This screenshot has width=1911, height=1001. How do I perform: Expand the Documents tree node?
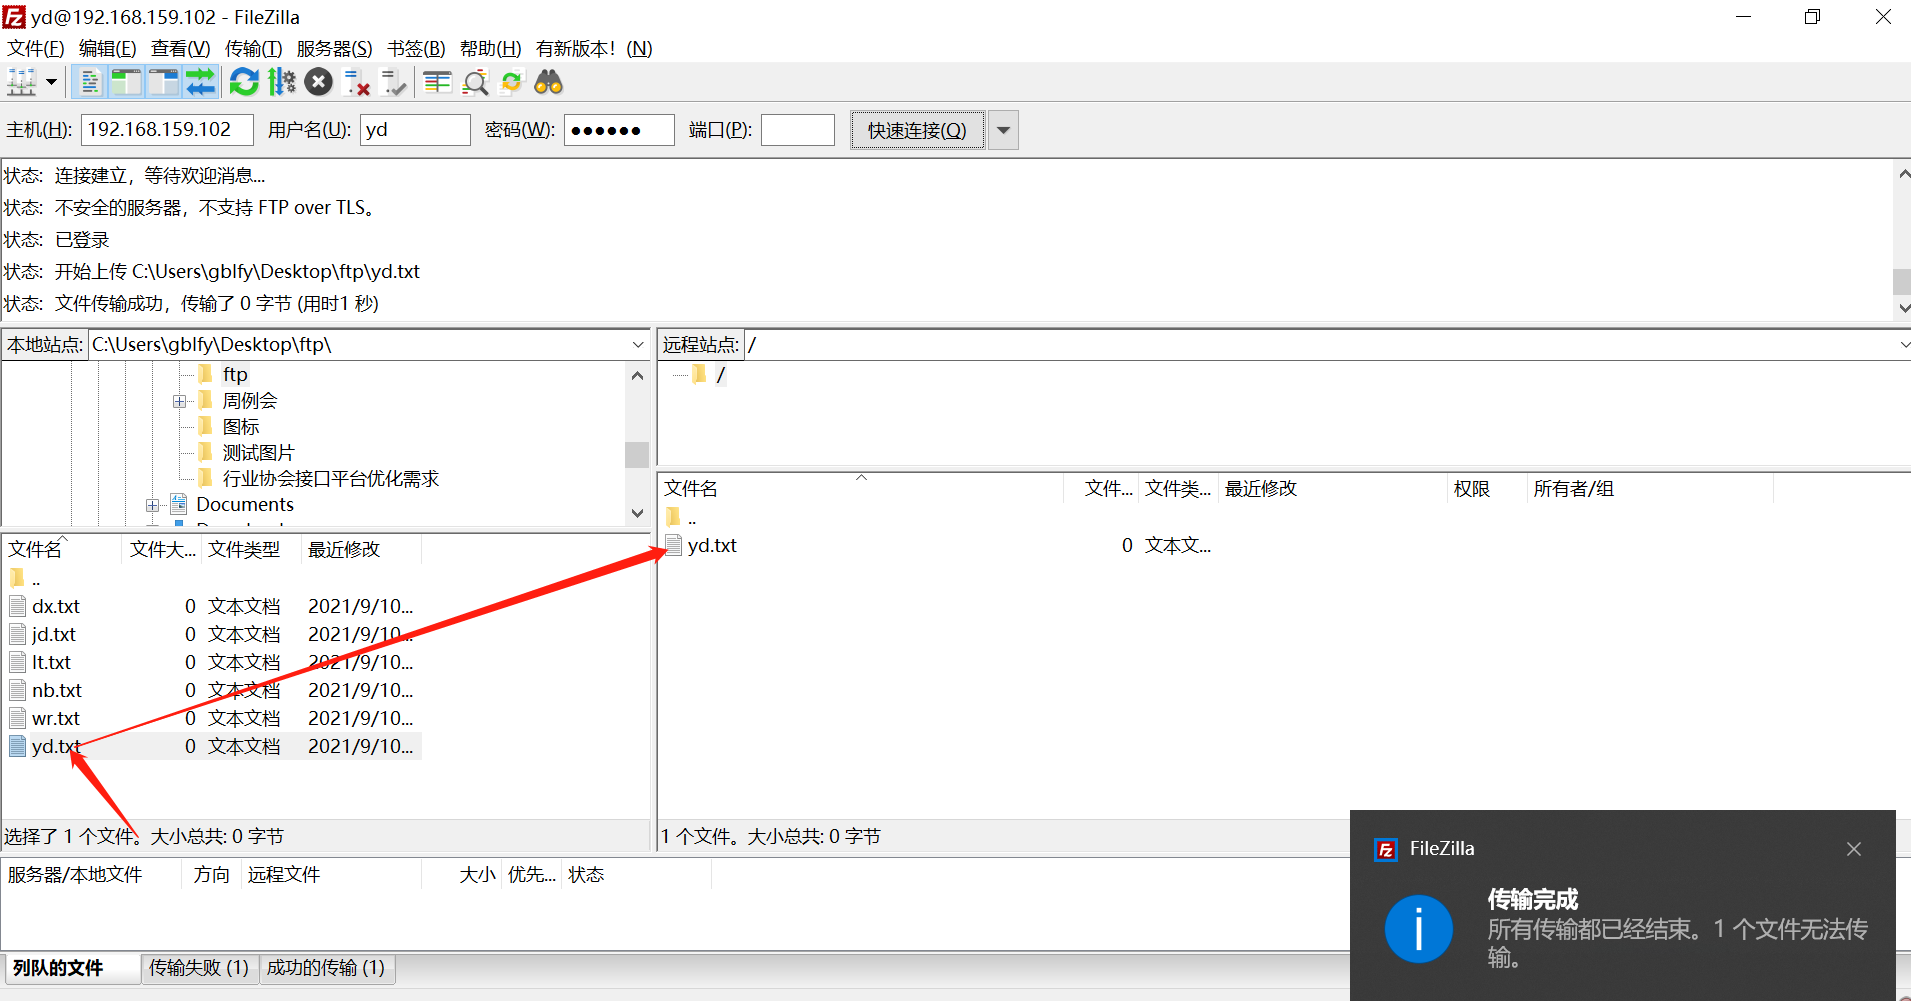(152, 505)
